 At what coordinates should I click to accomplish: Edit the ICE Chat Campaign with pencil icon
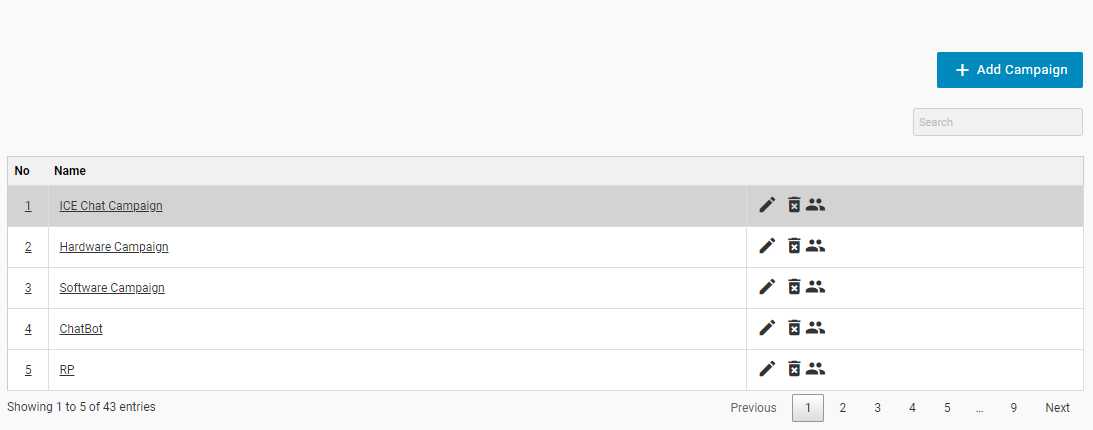[767, 205]
